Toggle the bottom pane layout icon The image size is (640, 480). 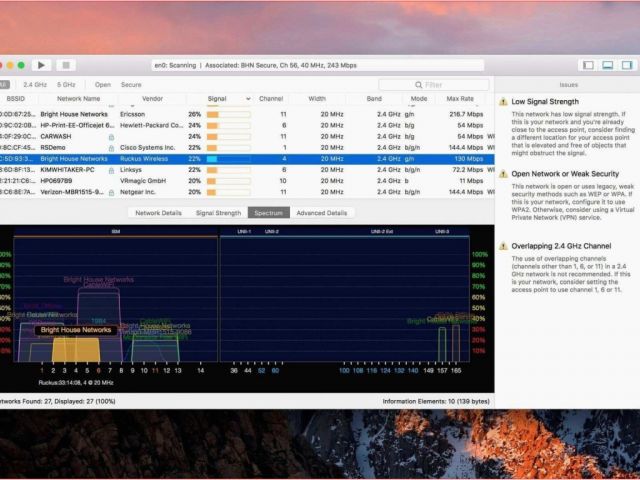tap(606, 65)
